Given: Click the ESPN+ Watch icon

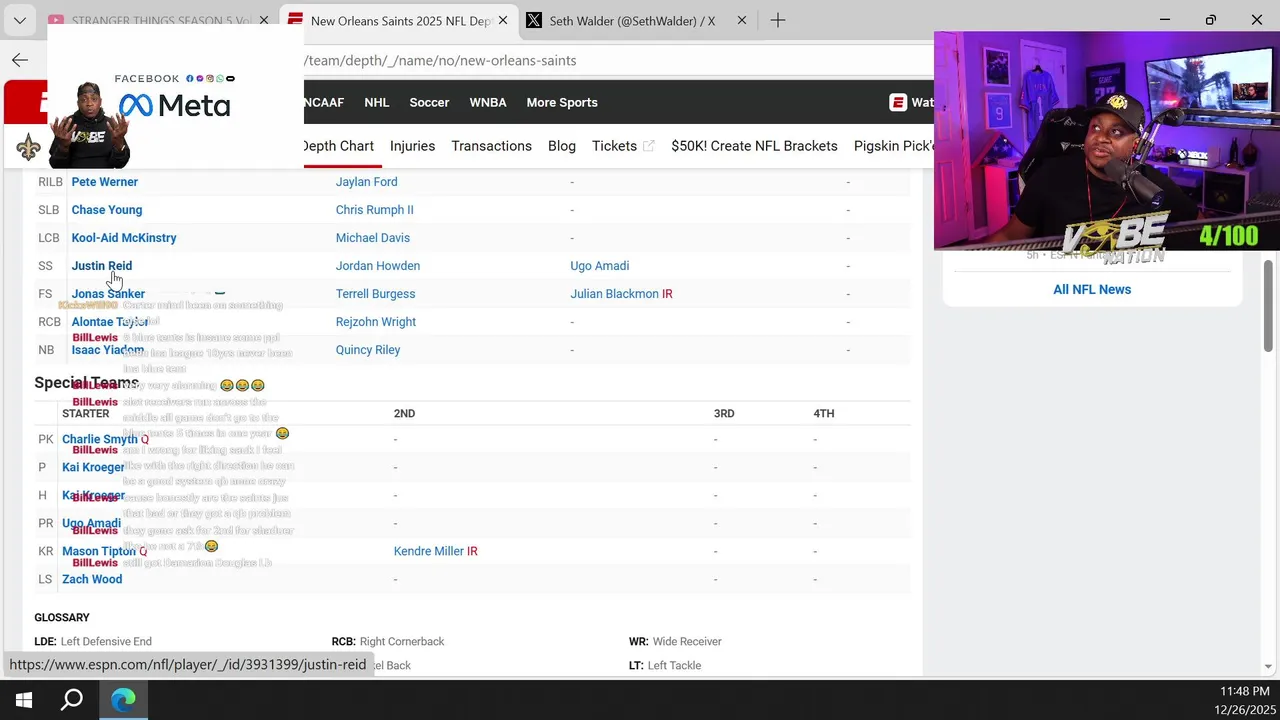Looking at the screenshot, I should tap(898, 102).
